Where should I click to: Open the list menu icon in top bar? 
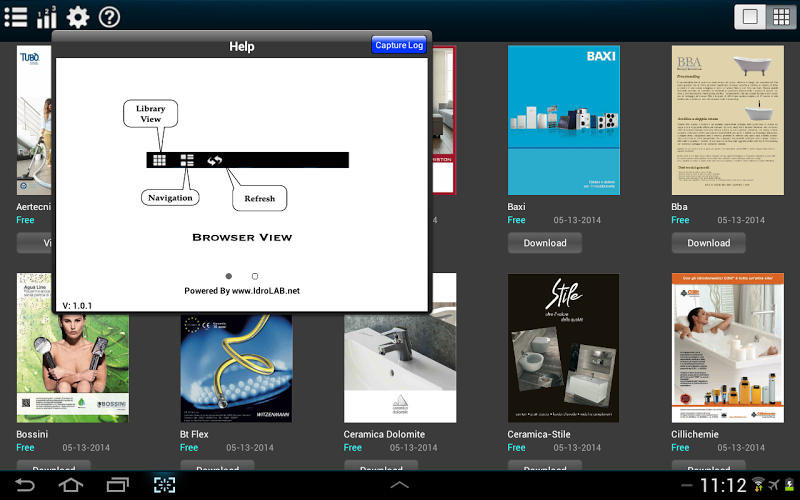(x=16, y=17)
